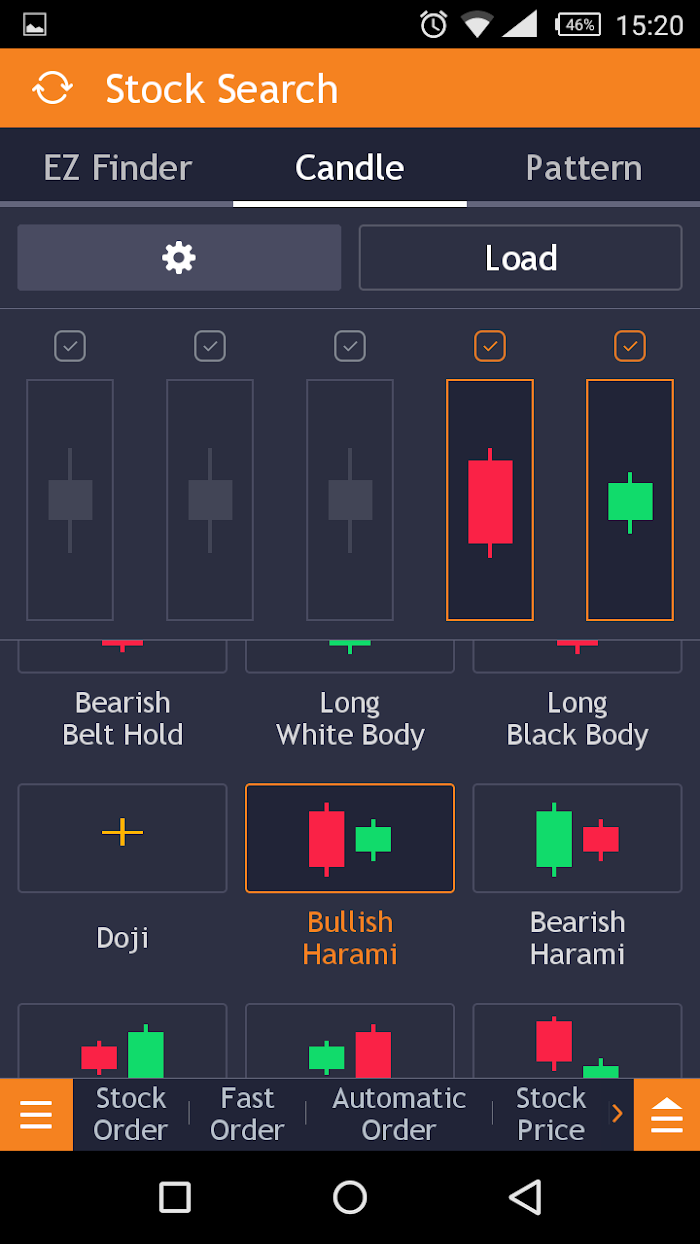
Task: Check the first gray candle slot checkbox
Action: (70, 346)
